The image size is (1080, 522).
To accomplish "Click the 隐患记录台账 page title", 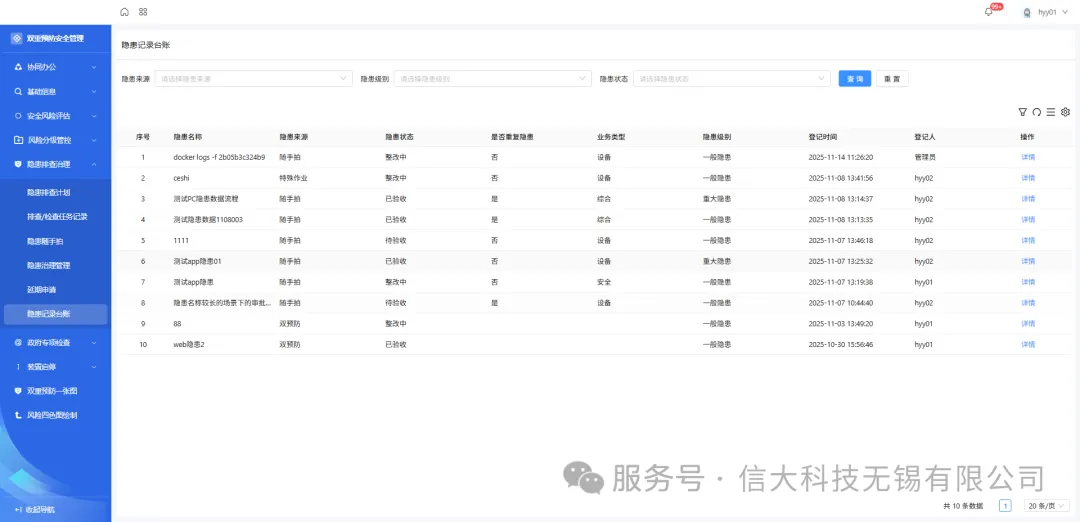I will 146,45.
